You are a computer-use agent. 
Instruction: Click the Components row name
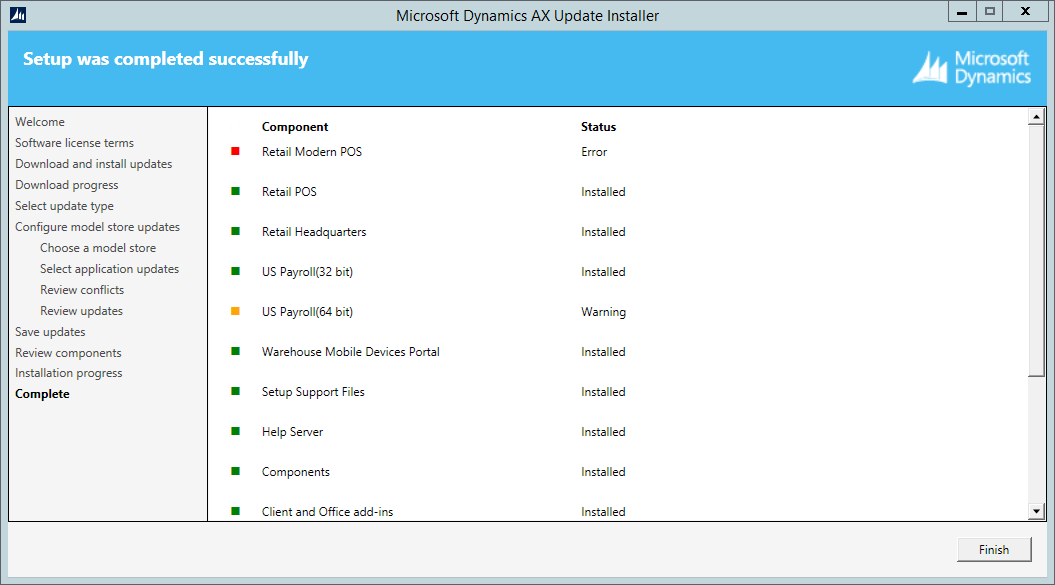(296, 472)
